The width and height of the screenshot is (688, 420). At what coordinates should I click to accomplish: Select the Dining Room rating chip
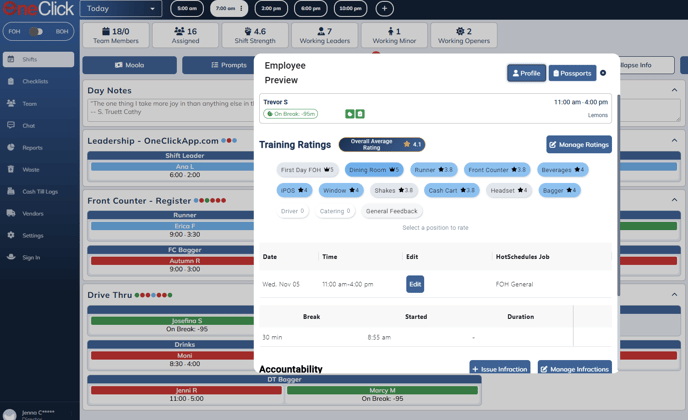click(374, 170)
